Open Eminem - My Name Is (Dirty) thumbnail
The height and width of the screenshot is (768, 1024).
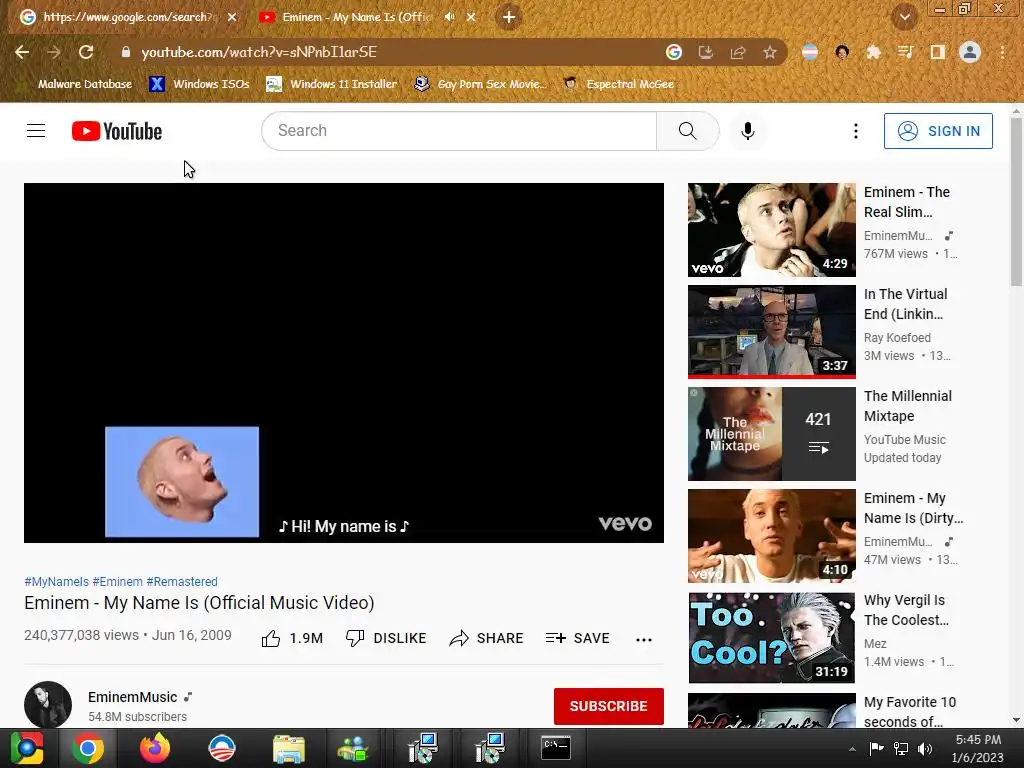pos(771,536)
